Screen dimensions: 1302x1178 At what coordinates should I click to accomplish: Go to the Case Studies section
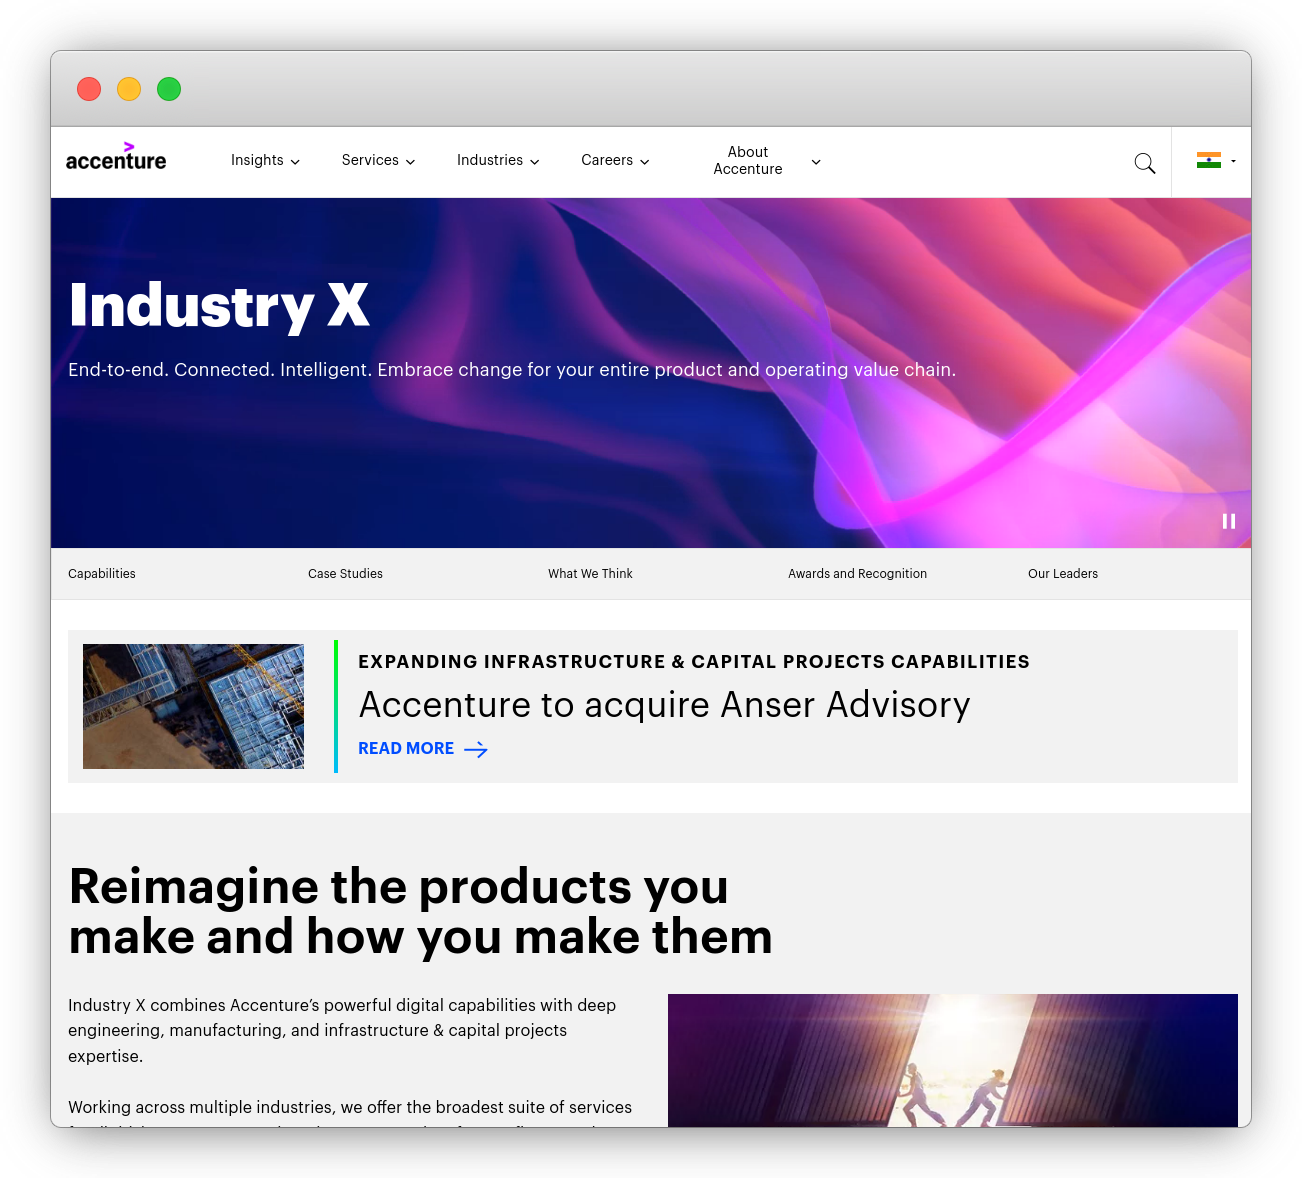point(345,574)
